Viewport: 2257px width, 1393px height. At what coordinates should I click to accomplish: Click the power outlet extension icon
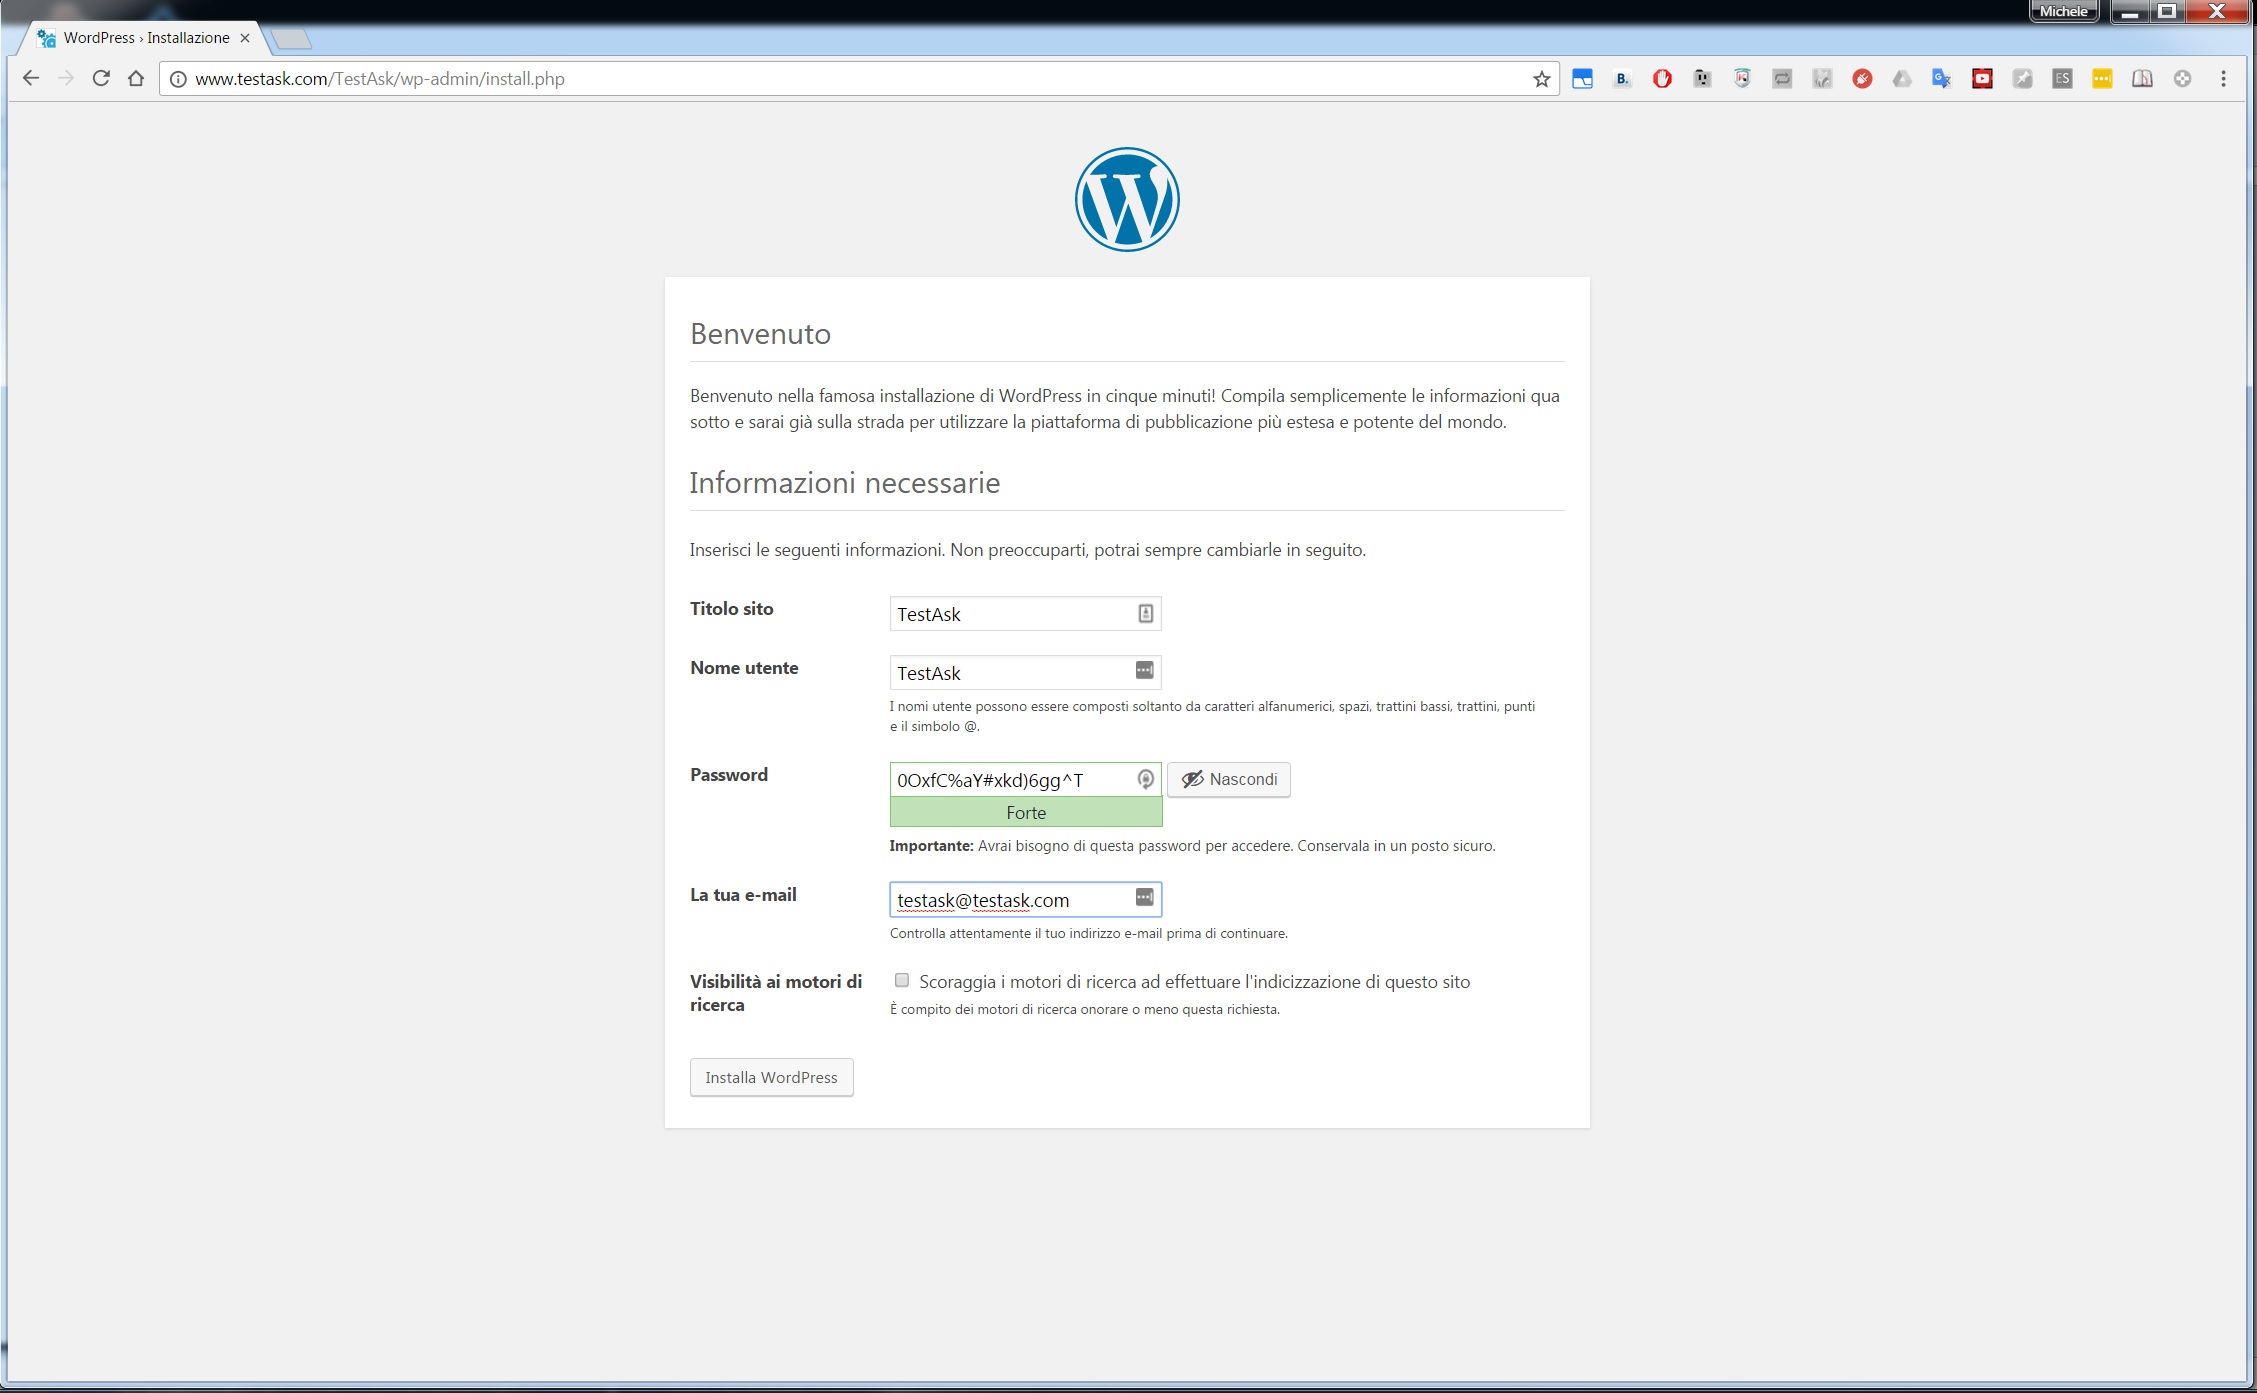(1702, 79)
